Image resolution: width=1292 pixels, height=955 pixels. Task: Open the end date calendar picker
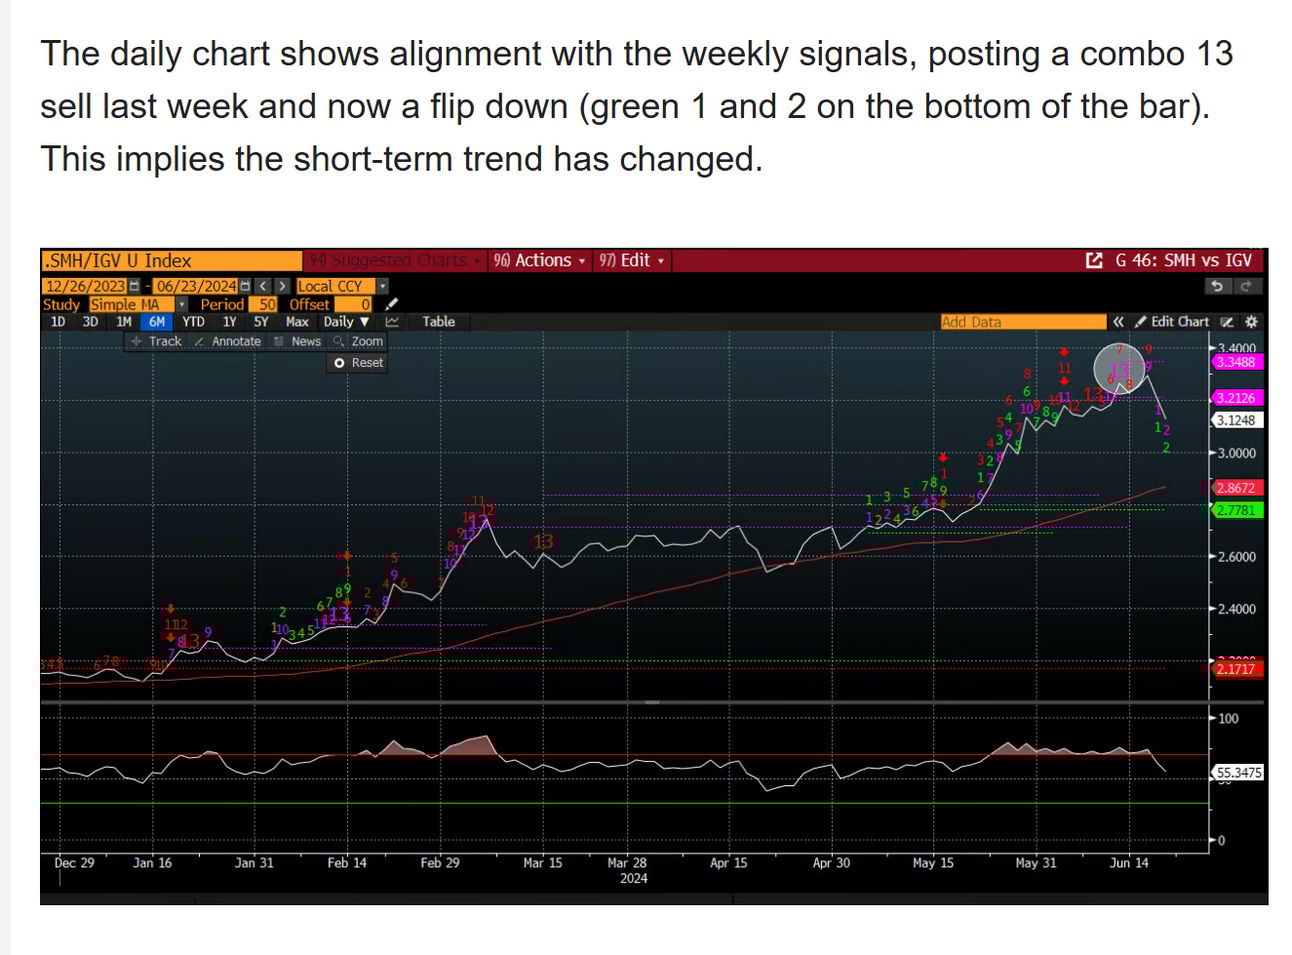click(245, 286)
